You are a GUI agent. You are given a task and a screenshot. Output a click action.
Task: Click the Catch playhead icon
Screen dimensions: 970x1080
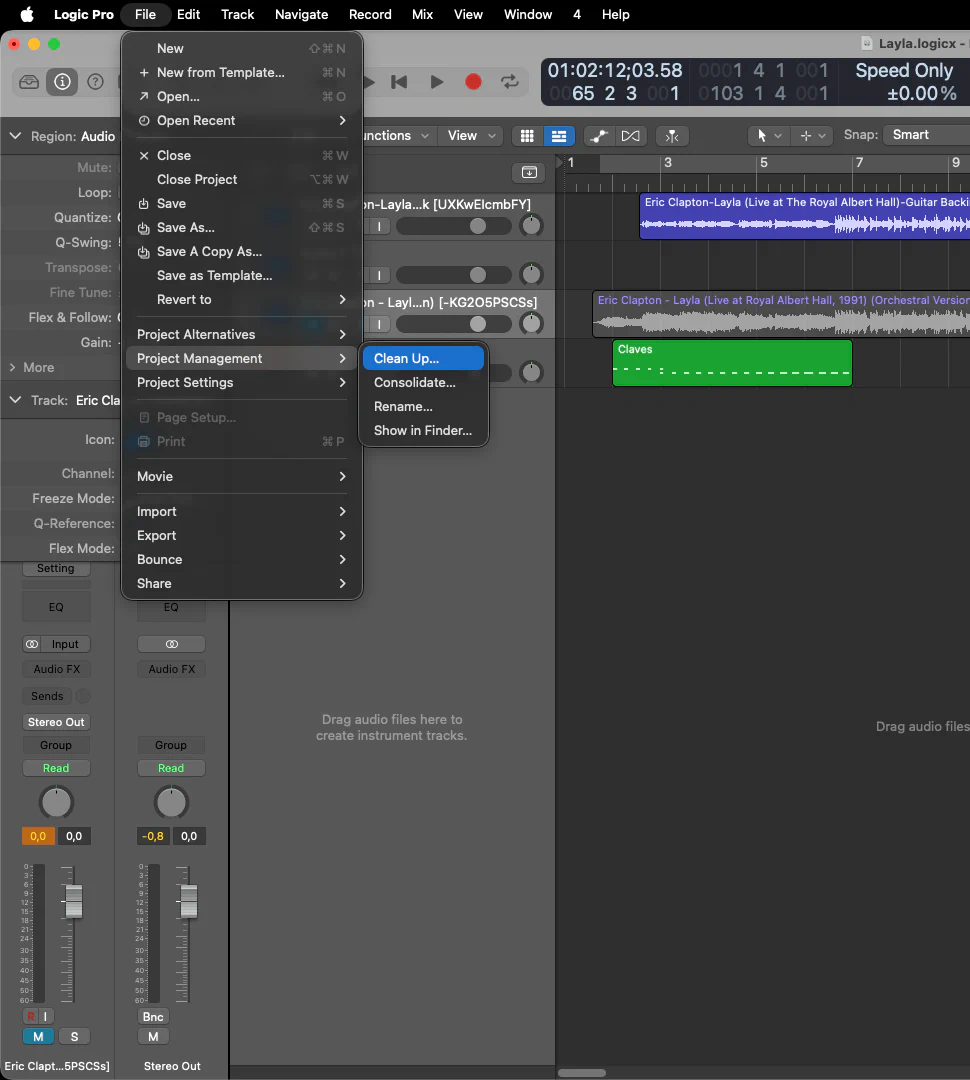pos(672,136)
